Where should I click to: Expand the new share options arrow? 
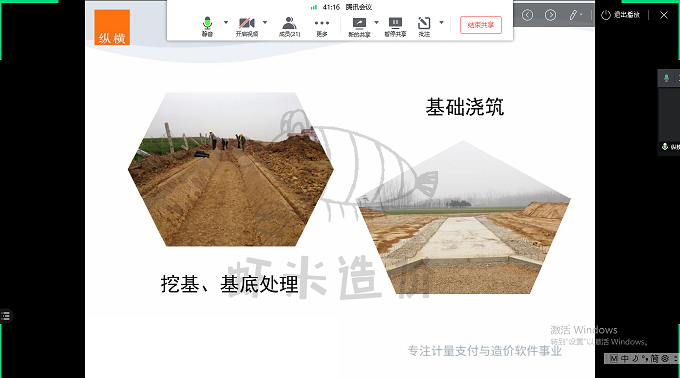(376, 22)
